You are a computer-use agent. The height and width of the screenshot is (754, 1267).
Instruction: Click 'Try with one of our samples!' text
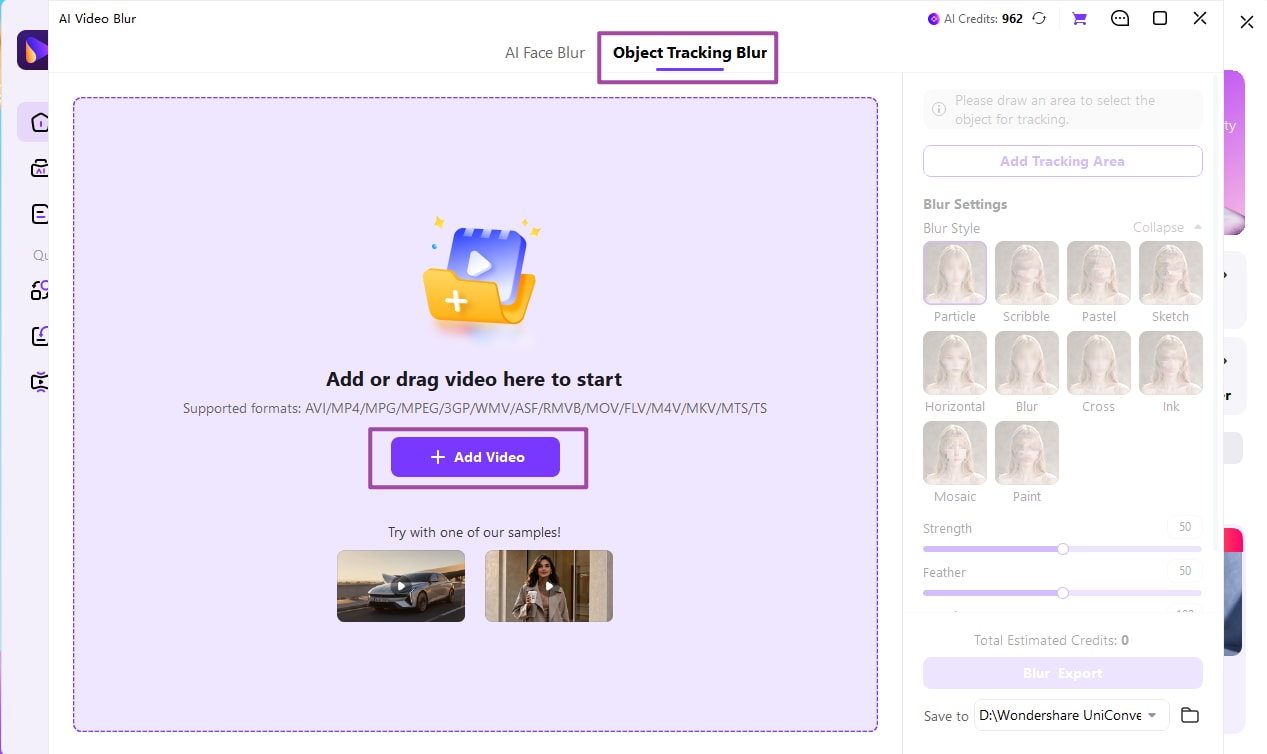(474, 533)
